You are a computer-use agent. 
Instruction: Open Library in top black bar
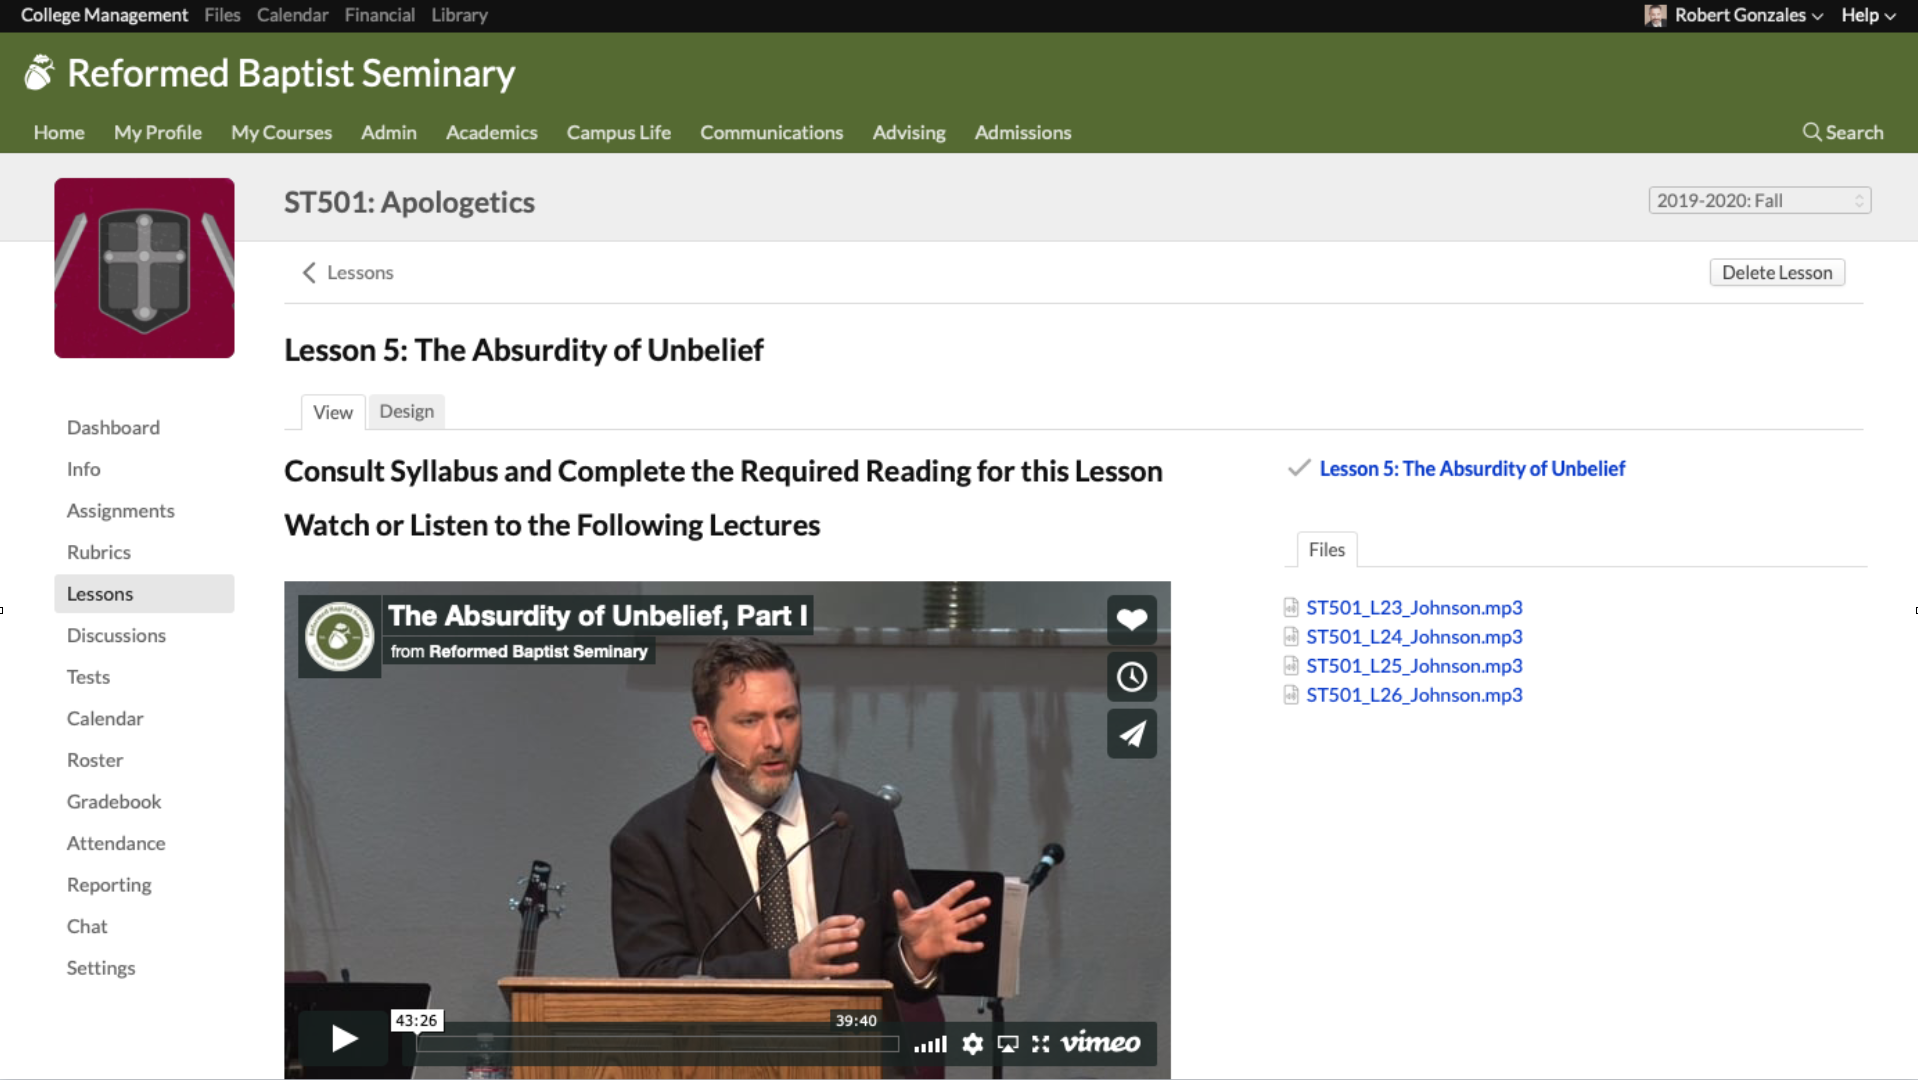459,15
